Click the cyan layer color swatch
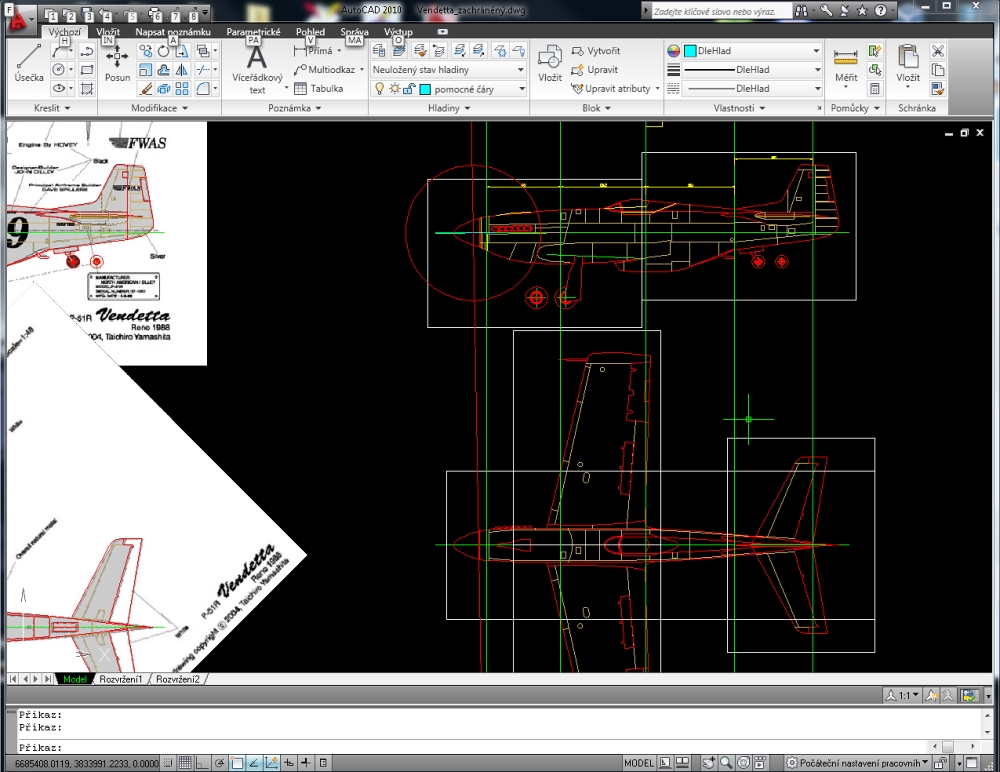This screenshot has width=1000, height=772. point(425,89)
